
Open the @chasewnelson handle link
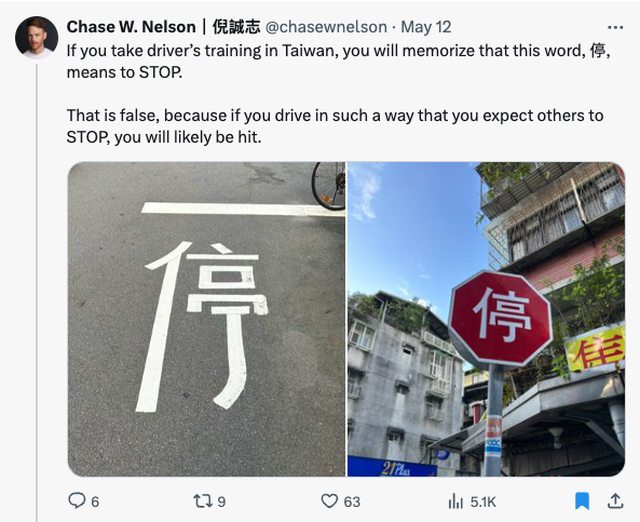tap(326, 27)
